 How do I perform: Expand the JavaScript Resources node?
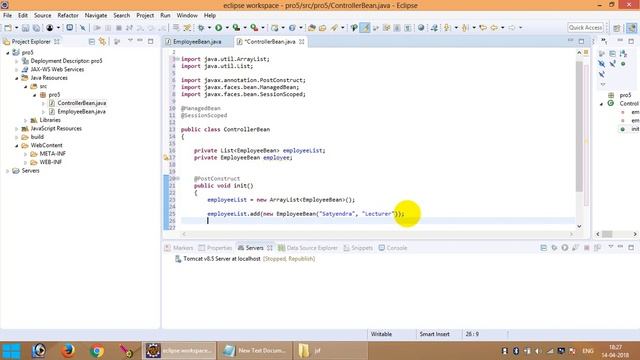(x=17, y=129)
